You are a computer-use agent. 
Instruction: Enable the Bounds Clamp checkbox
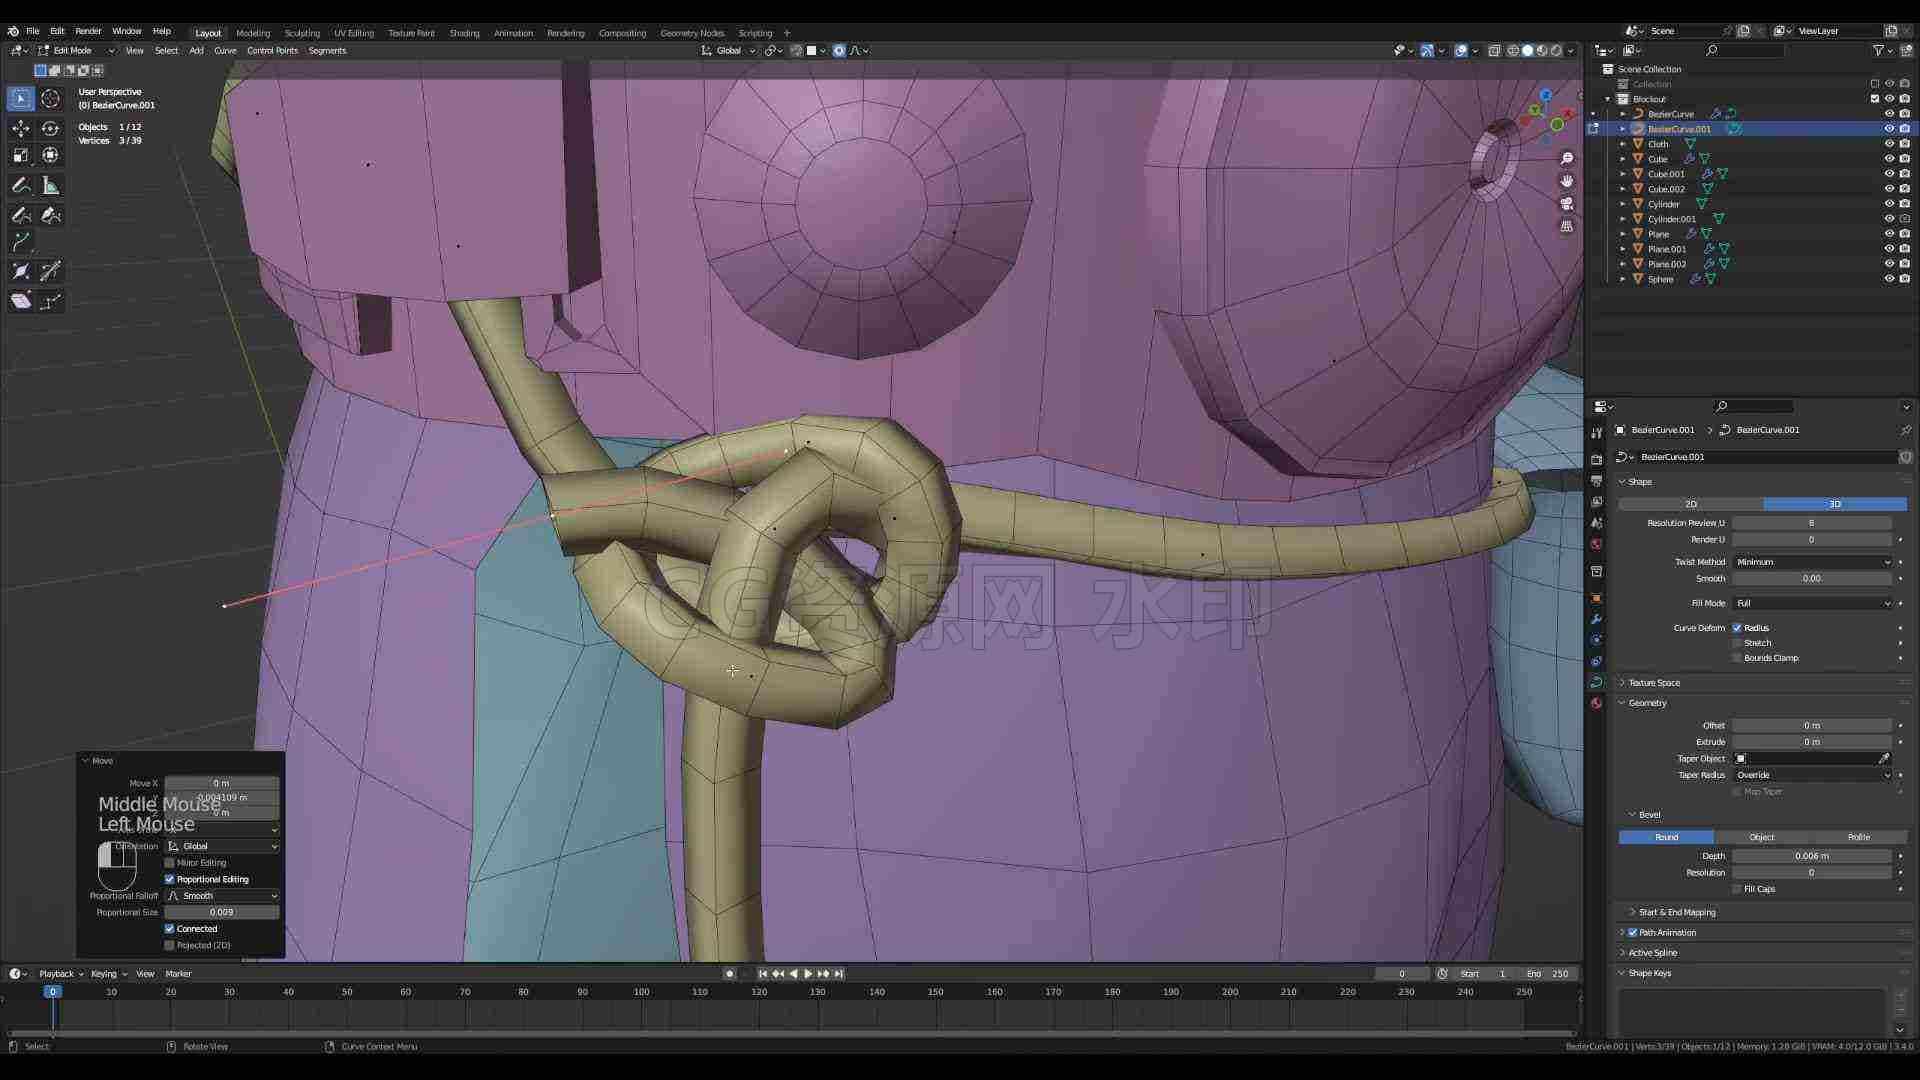pyautogui.click(x=1737, y=658)
